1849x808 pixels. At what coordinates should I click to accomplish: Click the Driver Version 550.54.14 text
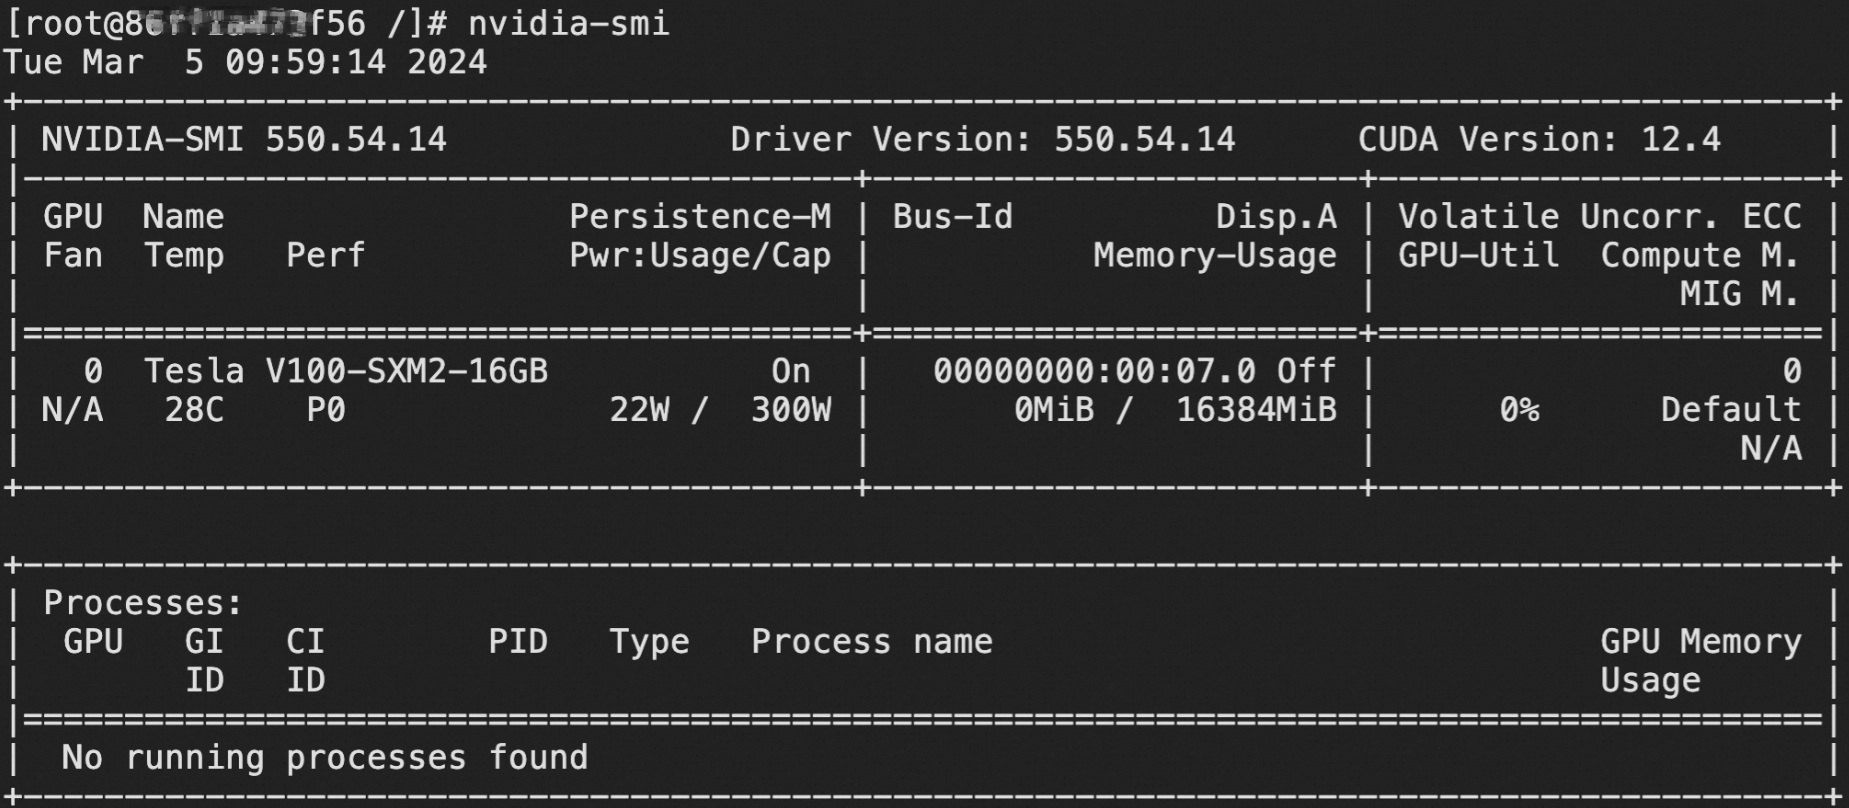coord(983,139)
